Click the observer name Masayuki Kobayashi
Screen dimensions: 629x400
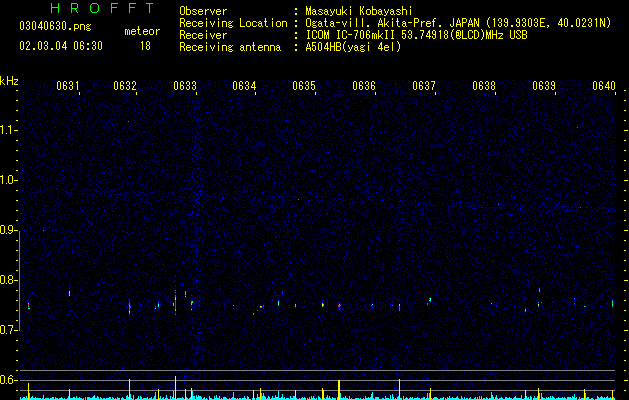359,11
